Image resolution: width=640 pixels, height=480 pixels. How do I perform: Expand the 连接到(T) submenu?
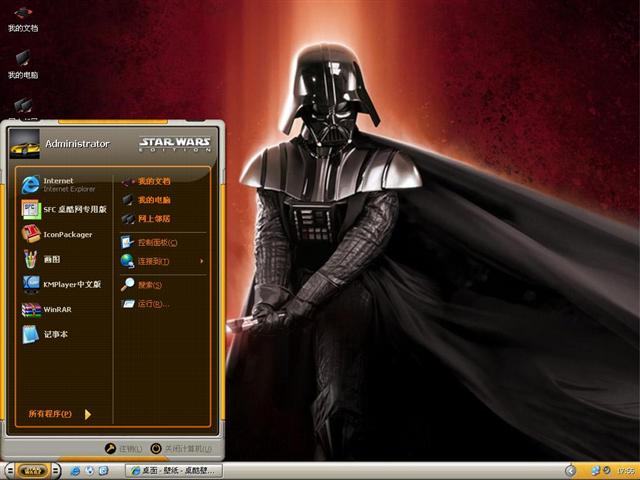(163, 261)
